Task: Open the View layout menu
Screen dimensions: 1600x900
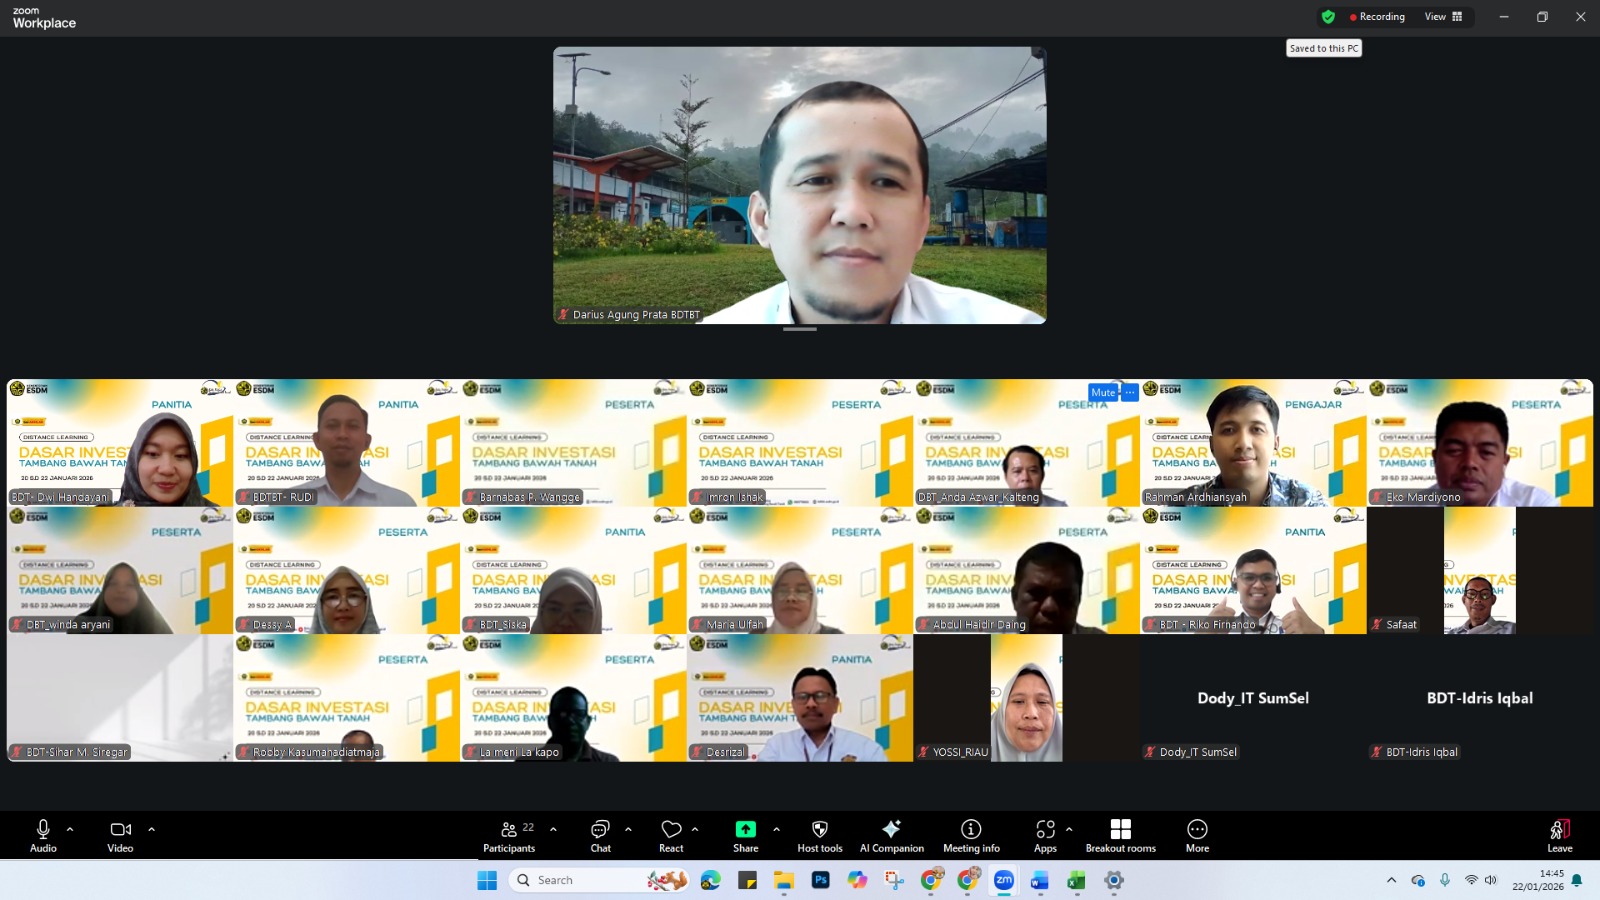Action: [x=1443, y=17]
